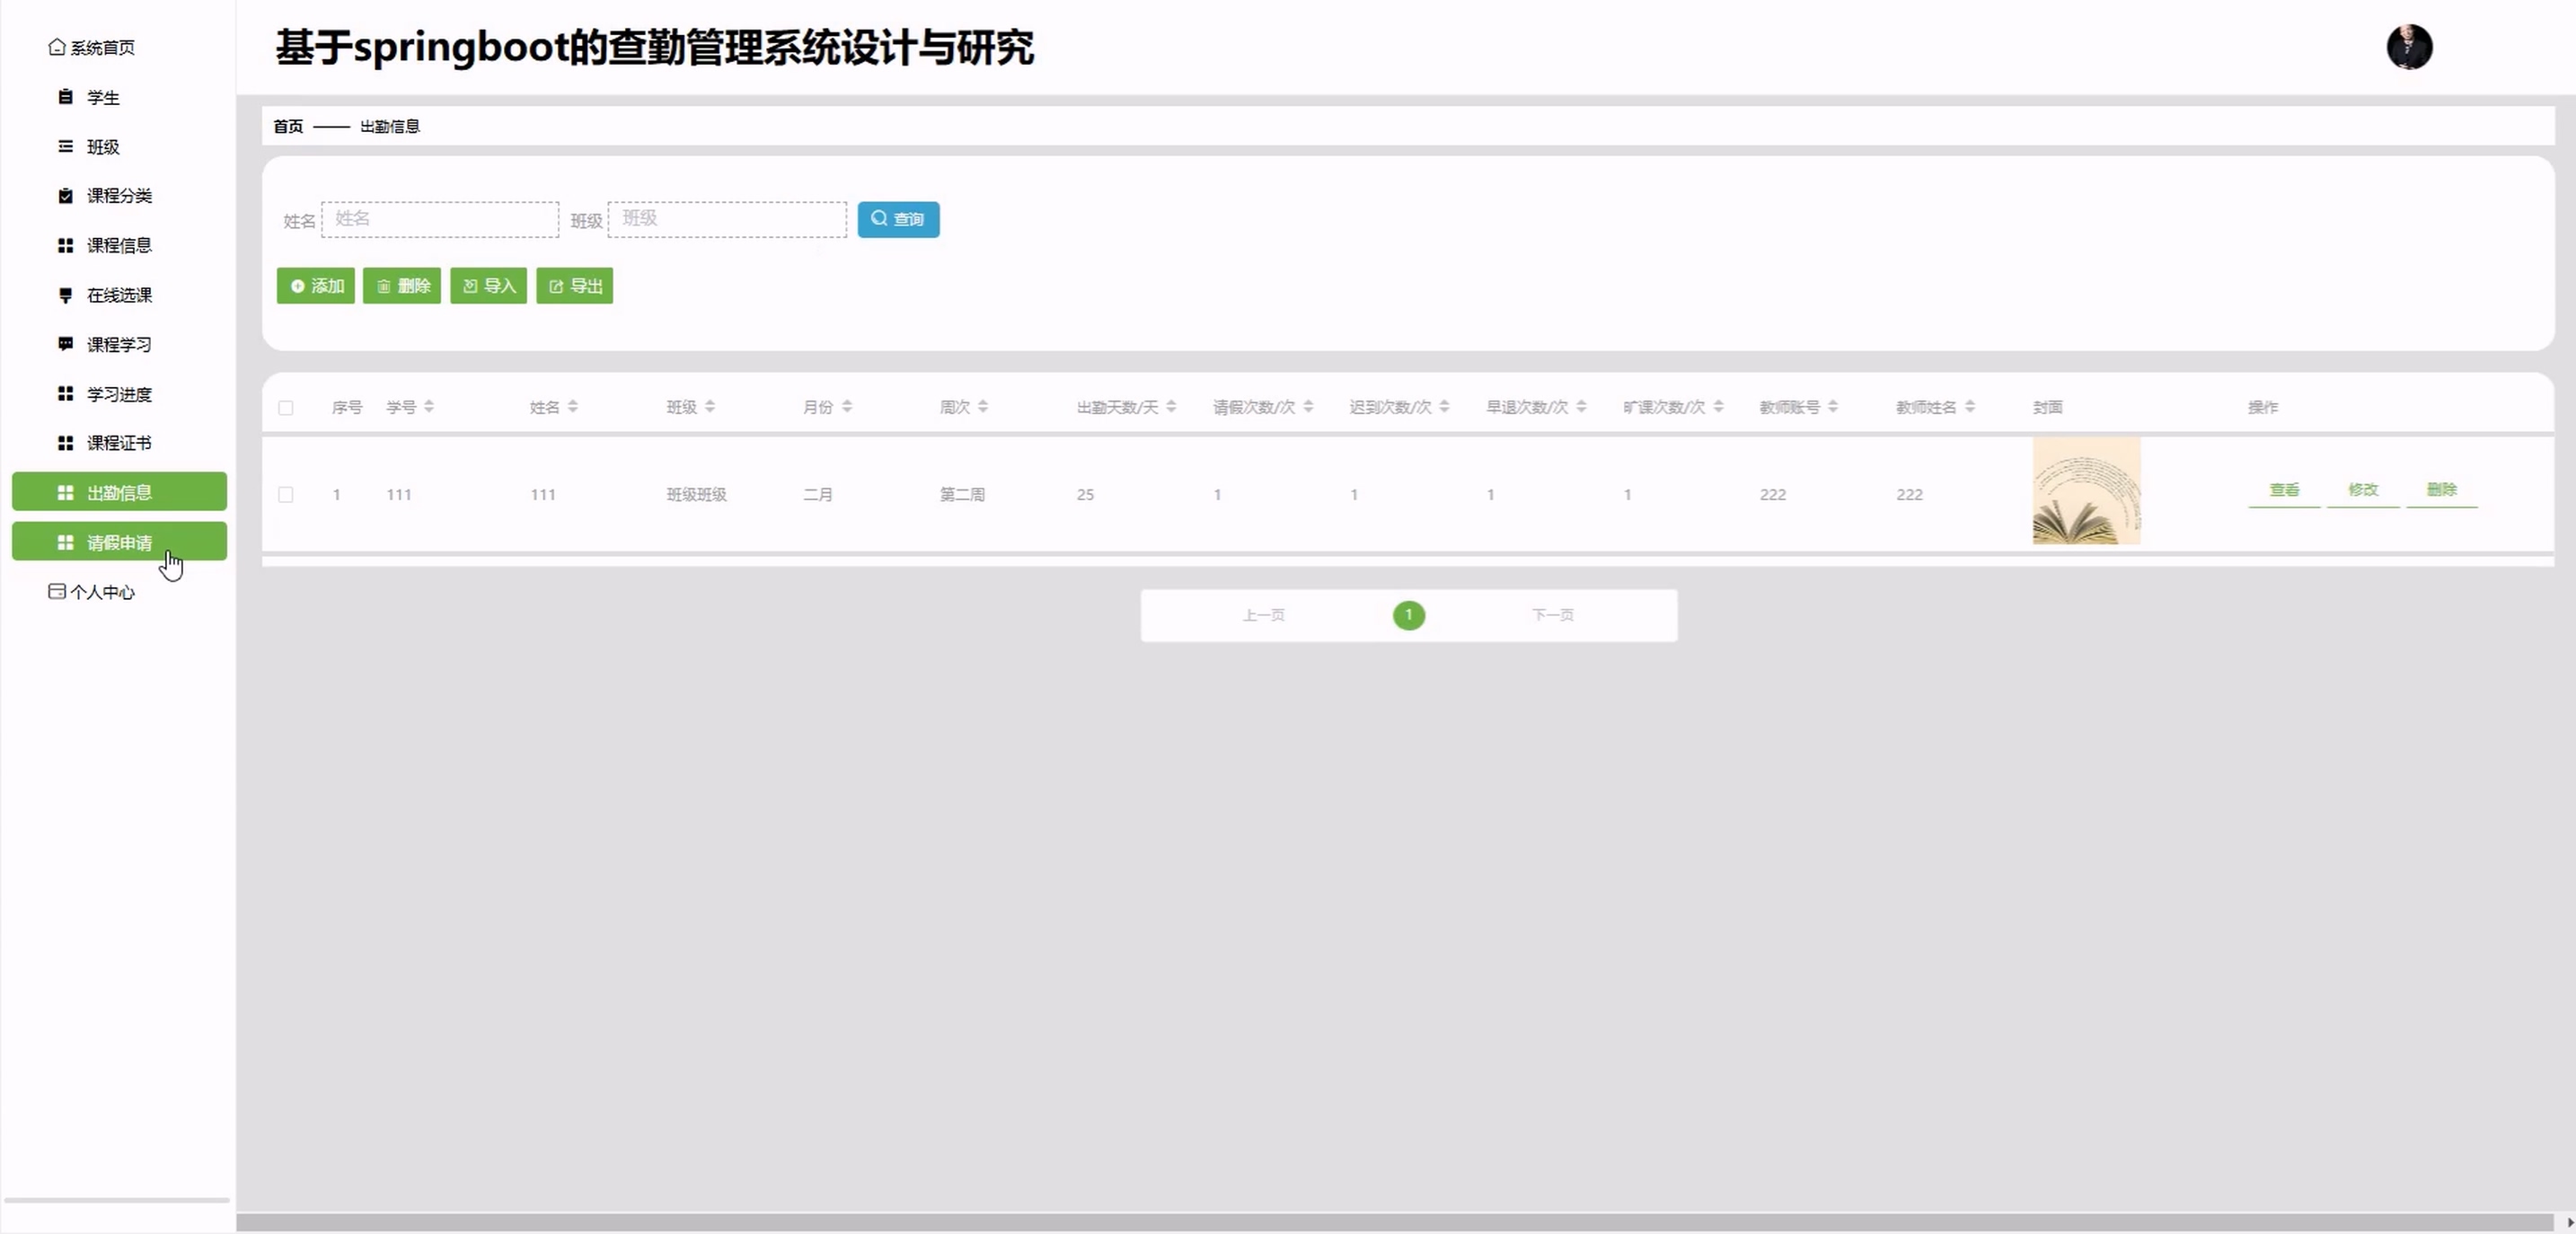The width and height of the screenshot is (2576, 1234).
Task: Click the user avatar at top right
Action: [2408, 47]
